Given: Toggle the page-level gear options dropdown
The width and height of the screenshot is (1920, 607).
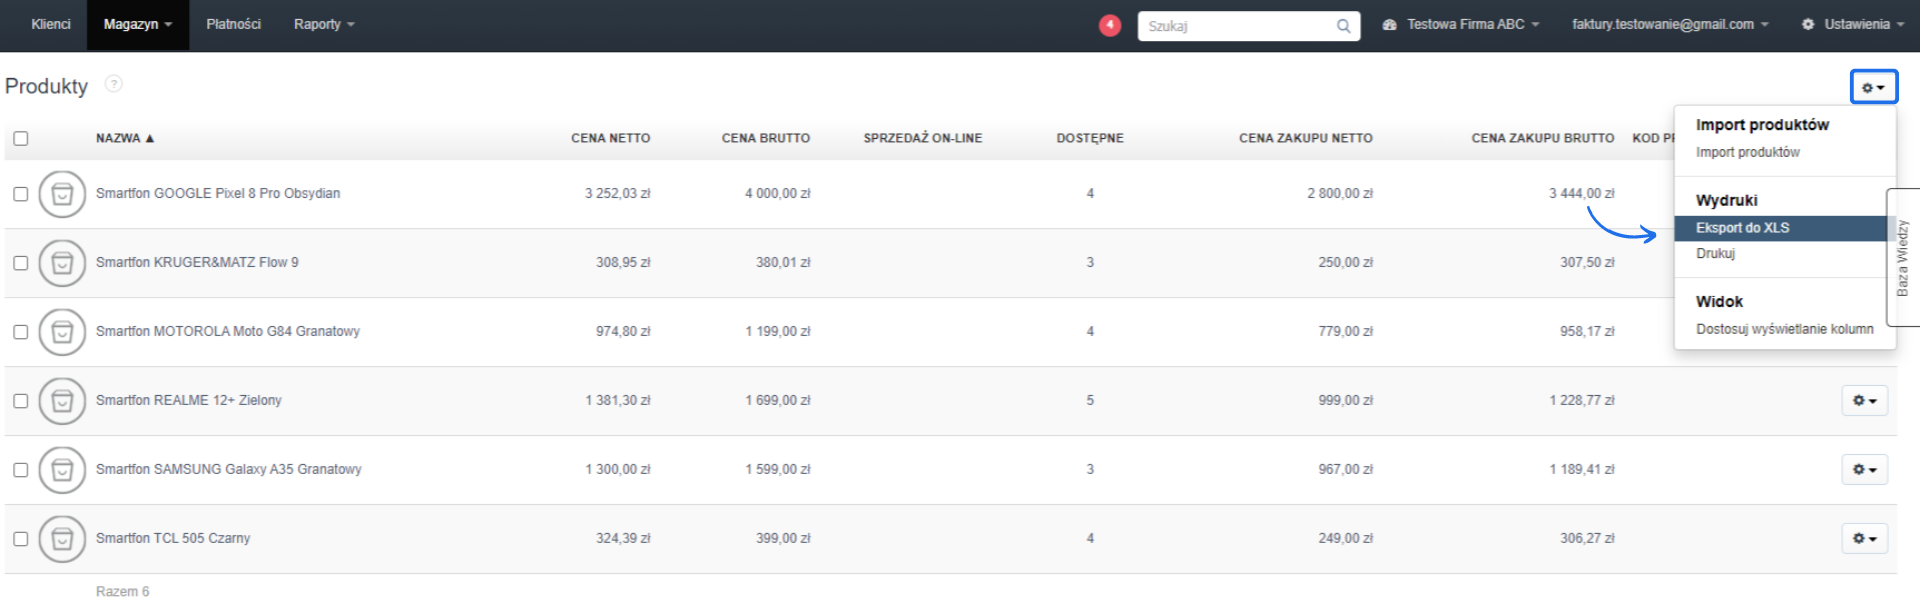Looking at the screenshot, I should coord(1873,87).
